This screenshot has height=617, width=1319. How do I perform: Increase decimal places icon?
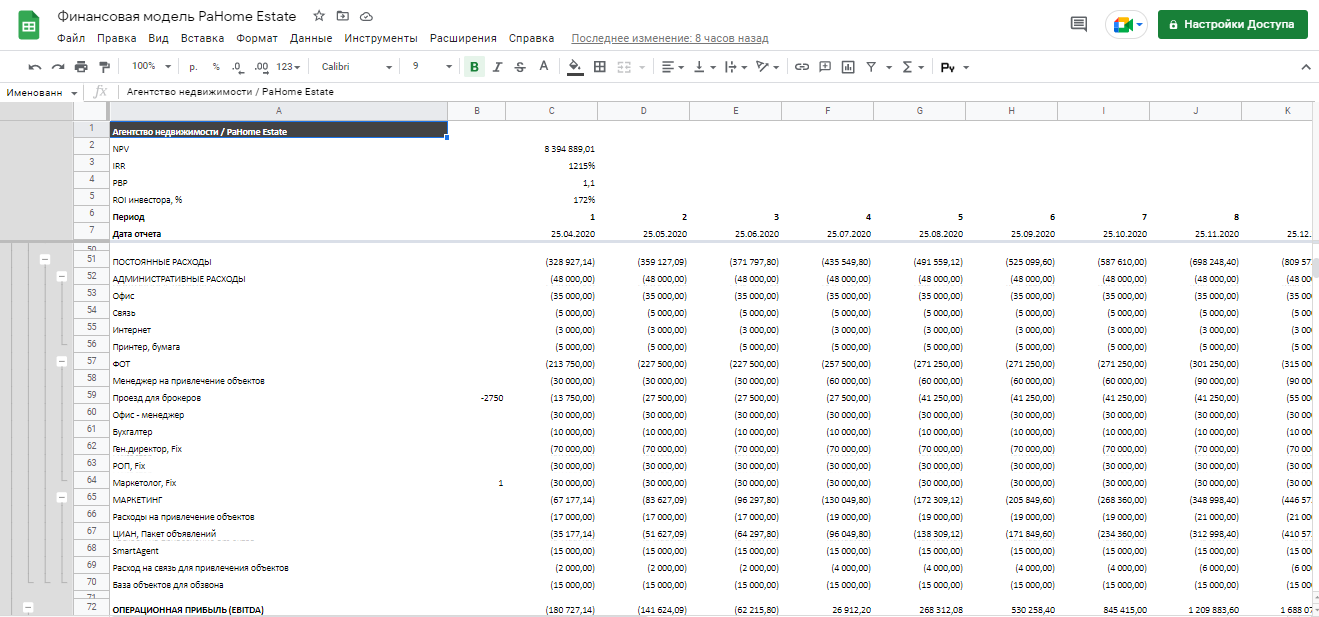[261, 67]
